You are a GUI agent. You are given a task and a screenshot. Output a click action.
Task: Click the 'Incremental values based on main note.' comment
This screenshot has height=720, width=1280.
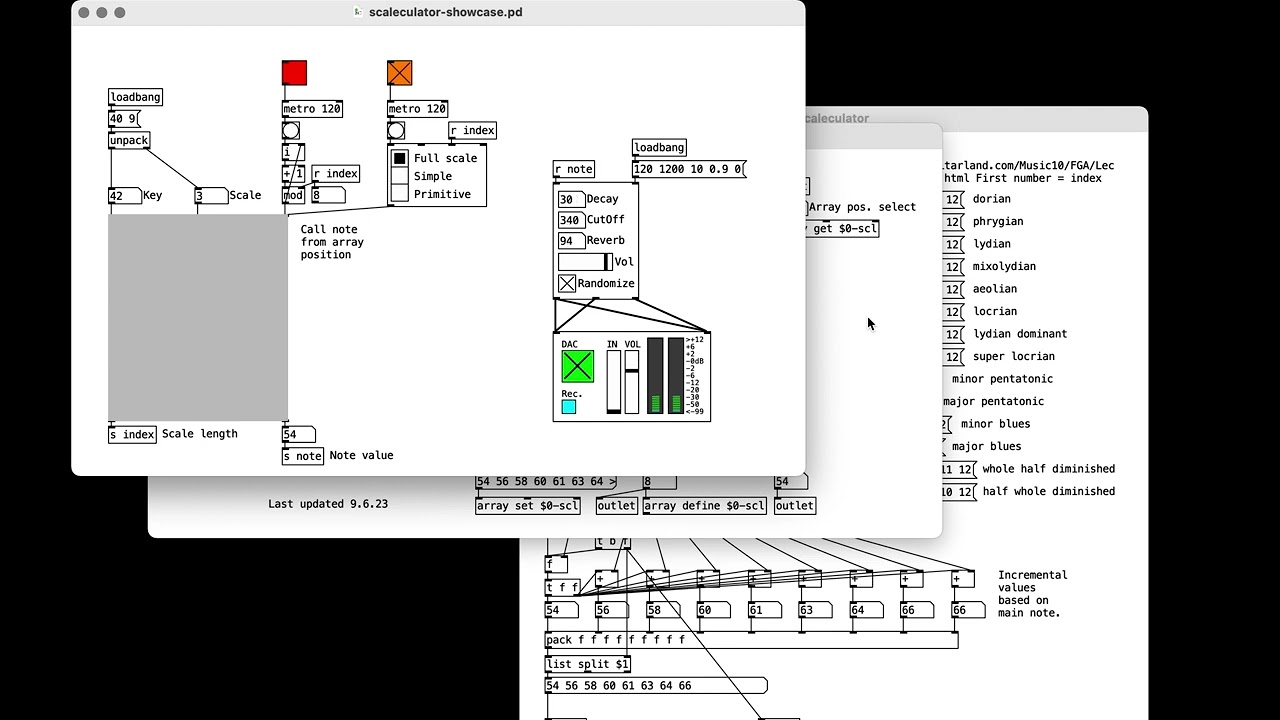coord(1033,594)
